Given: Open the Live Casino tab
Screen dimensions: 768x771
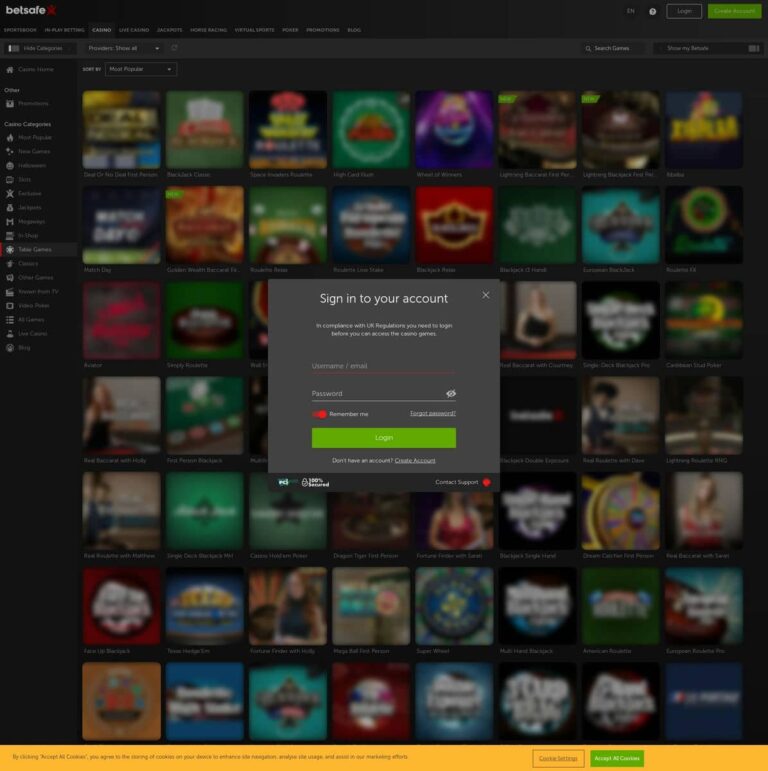Looking at the screenshot, I should 134,30.
